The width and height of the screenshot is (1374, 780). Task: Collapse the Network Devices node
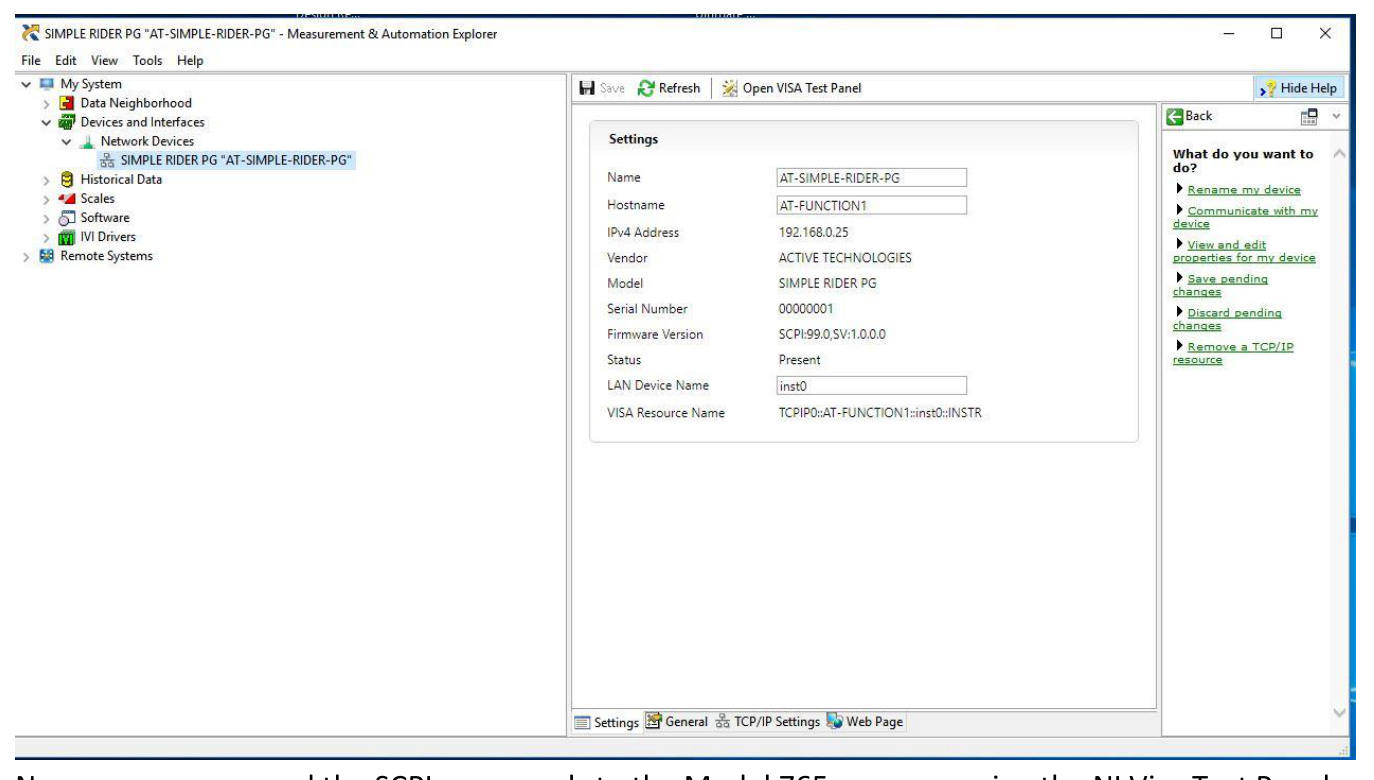point(65,141)
